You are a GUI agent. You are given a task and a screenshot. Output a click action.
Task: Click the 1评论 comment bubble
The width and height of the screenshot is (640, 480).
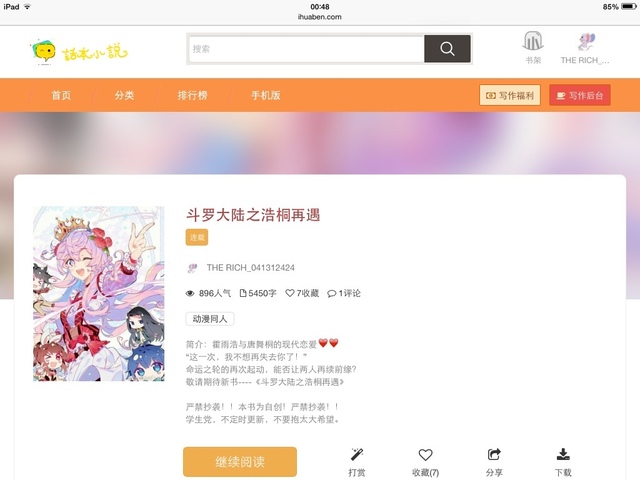[344, 293]
